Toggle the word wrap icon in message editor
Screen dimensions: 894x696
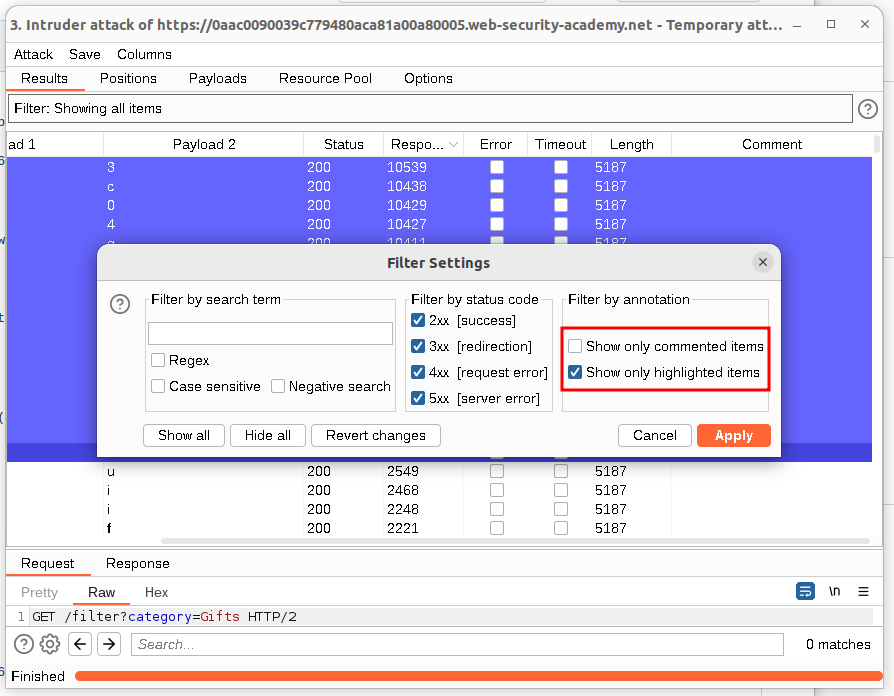click(x=805, y=591)
